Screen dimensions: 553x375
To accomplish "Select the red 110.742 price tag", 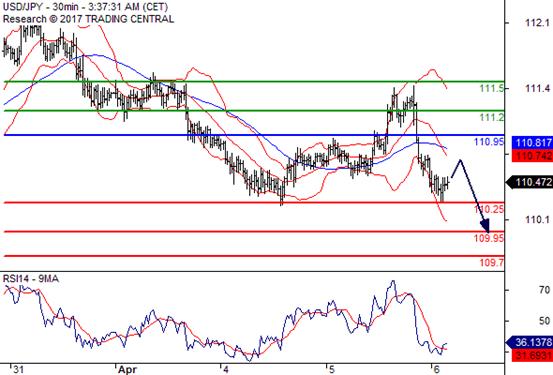I will [533, 156].
